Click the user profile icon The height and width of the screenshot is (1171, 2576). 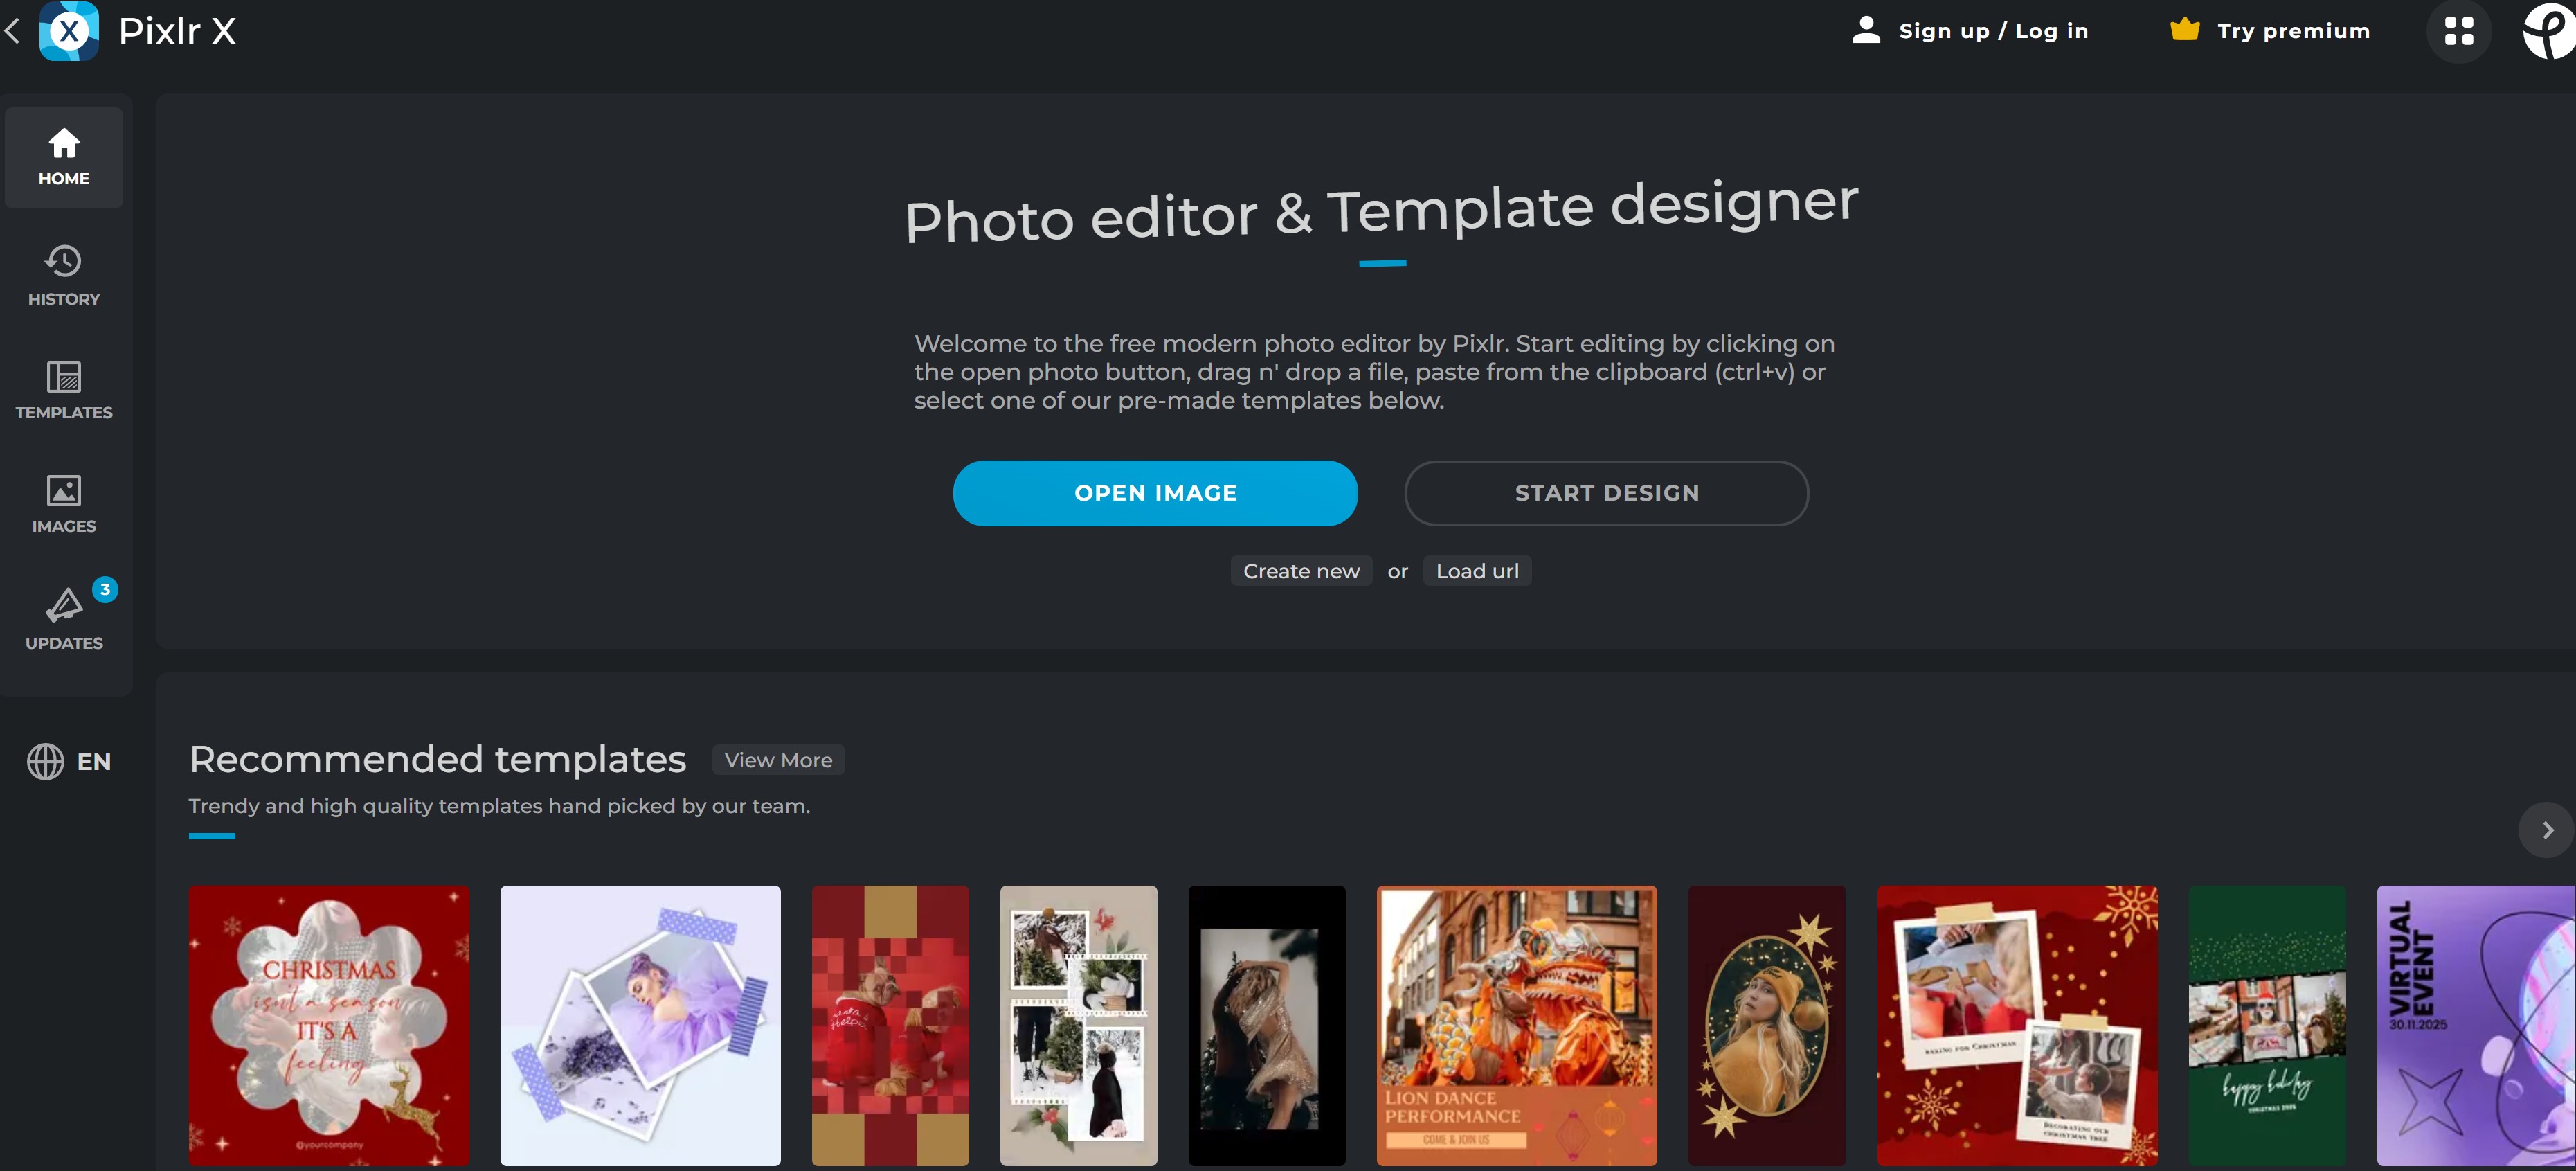tap(1866, 30)
